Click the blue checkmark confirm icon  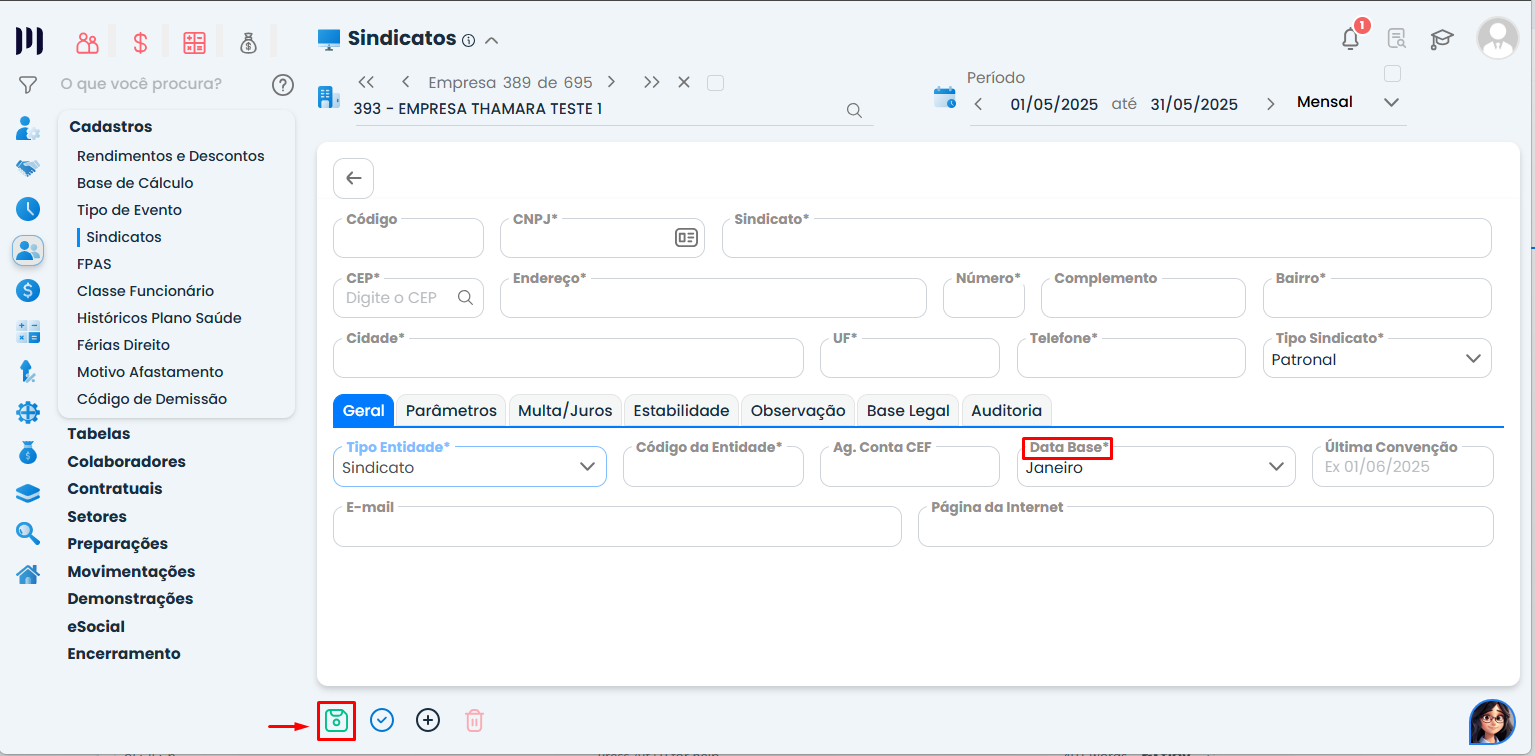point(382,720)
